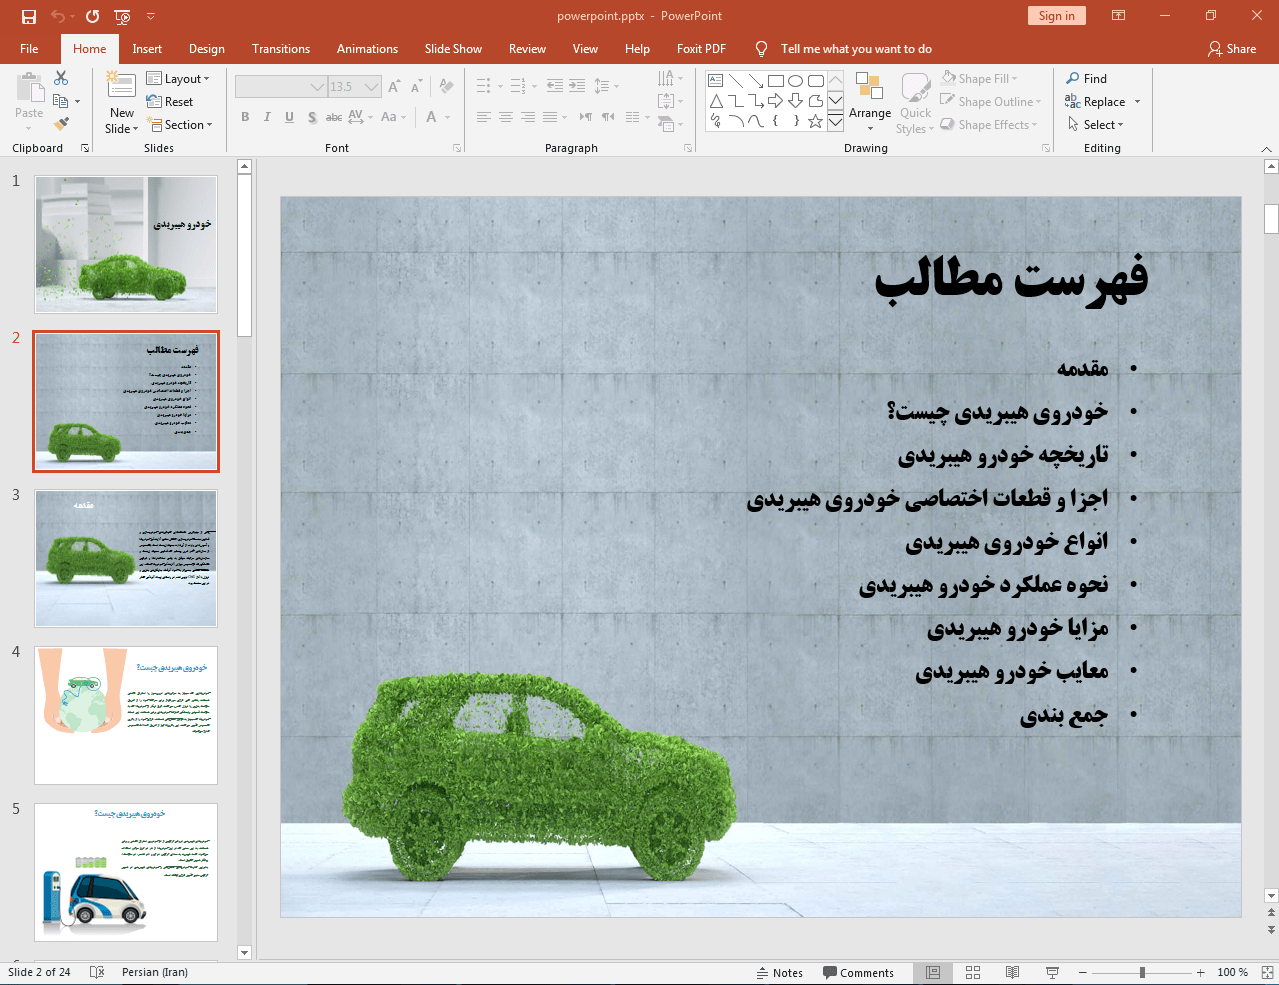Toggle the Comments pane
The height and width of the screenshot is (985, 1279).
(x=858, y=972)
